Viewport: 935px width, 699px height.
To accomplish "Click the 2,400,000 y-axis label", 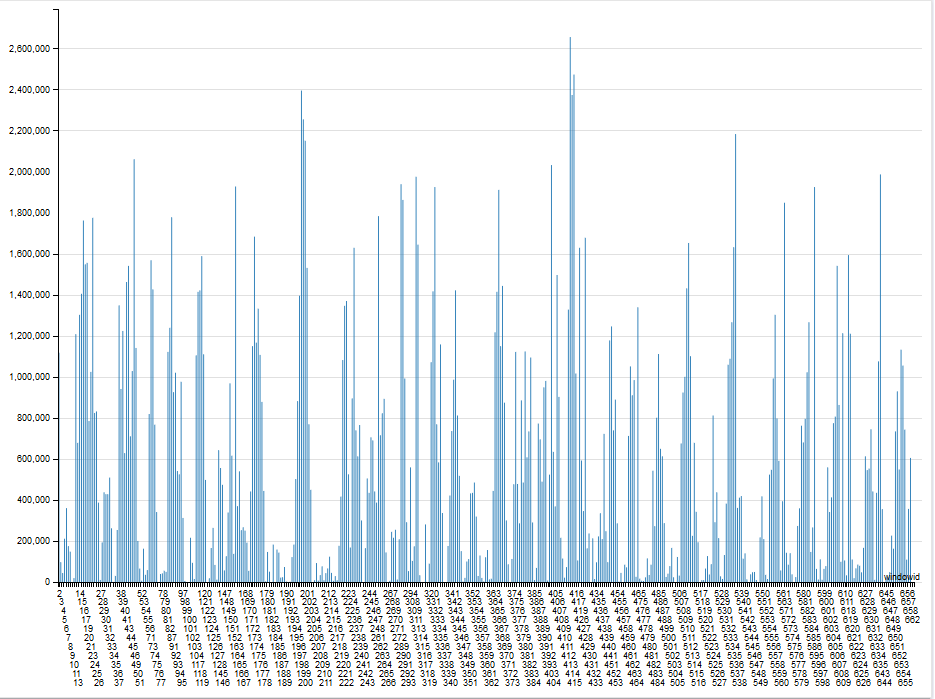I will point(27,90).
